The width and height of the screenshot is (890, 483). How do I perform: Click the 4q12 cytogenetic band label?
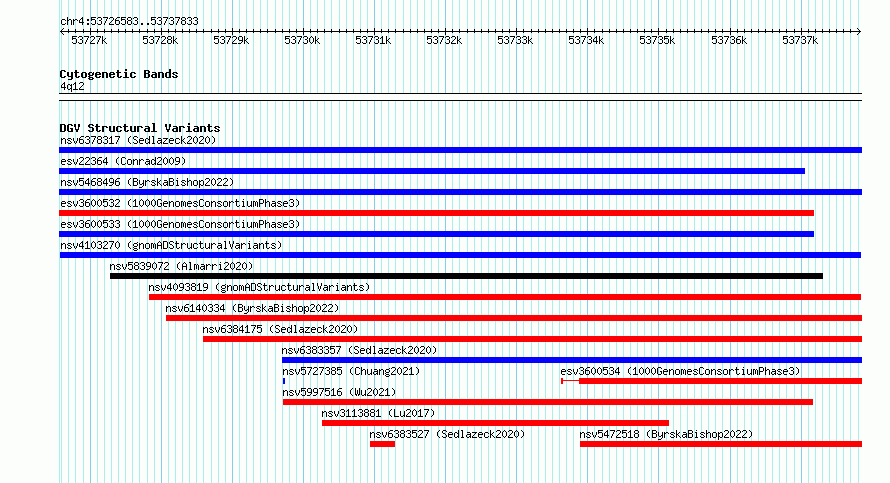(72, 86)
